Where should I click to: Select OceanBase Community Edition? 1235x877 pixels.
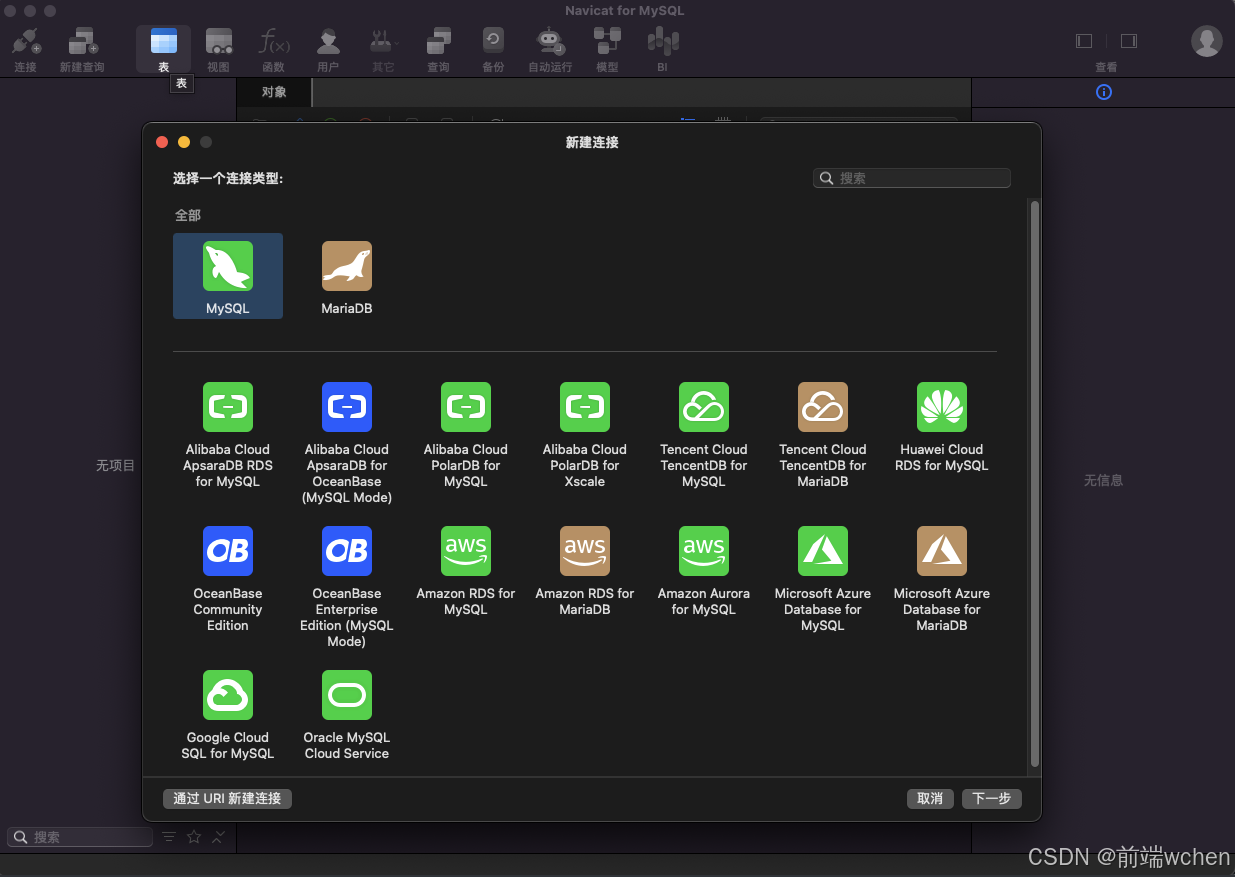point(228,579)
